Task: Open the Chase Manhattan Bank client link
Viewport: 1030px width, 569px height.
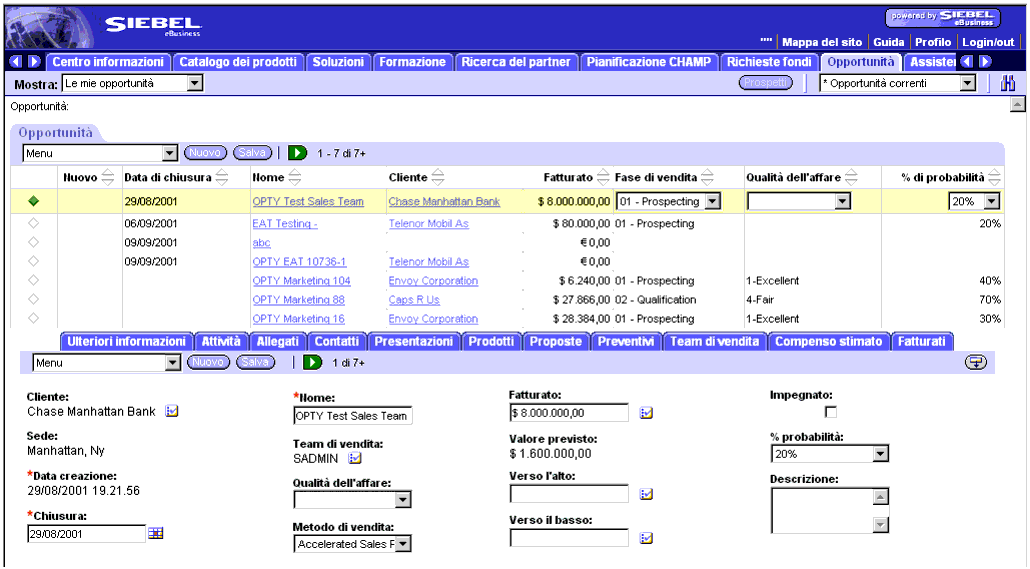Action: 444,202
